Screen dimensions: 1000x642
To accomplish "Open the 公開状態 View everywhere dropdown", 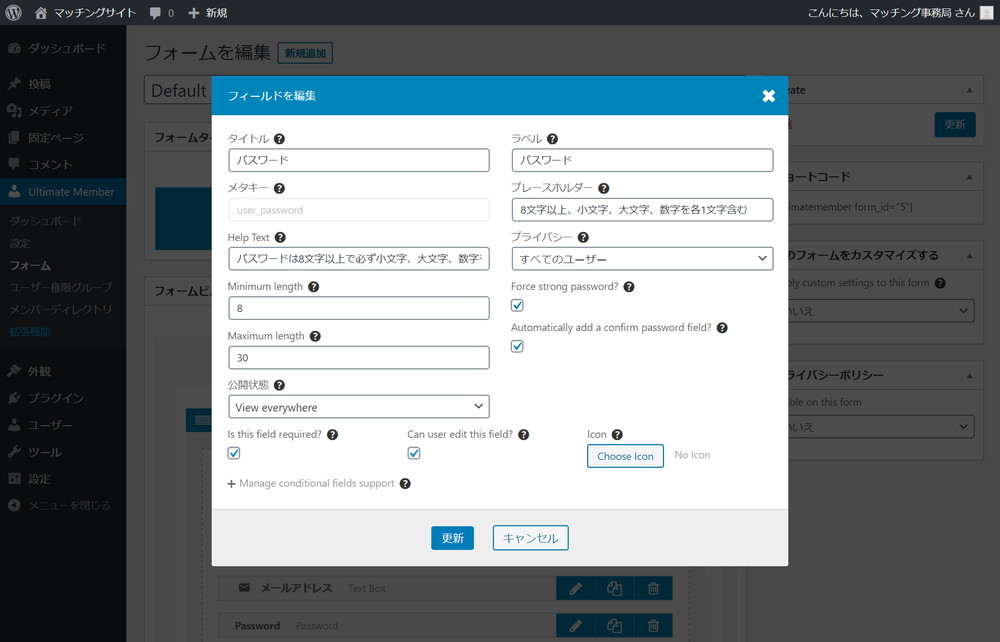I will pos(359,407).
